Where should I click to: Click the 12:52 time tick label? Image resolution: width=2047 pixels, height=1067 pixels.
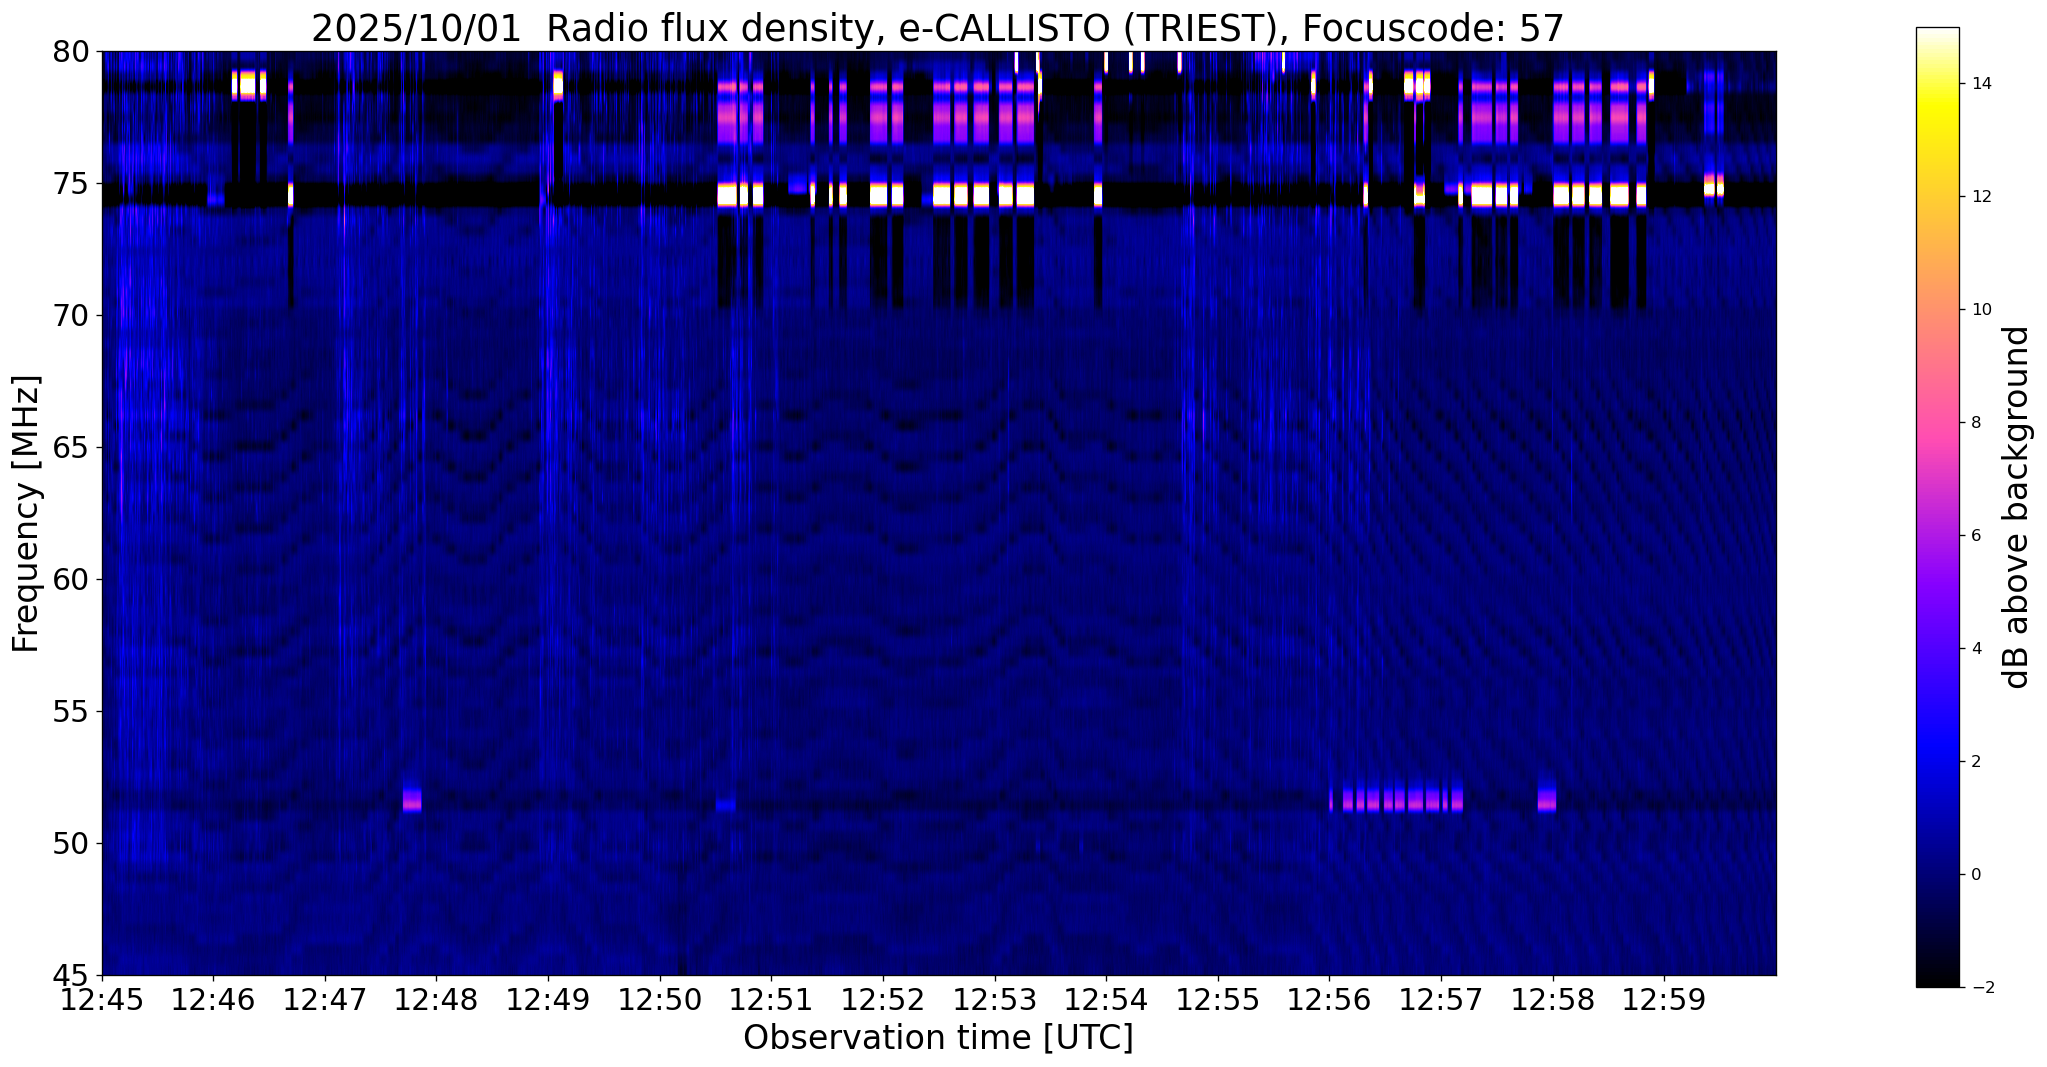(x=883, y=1000)
